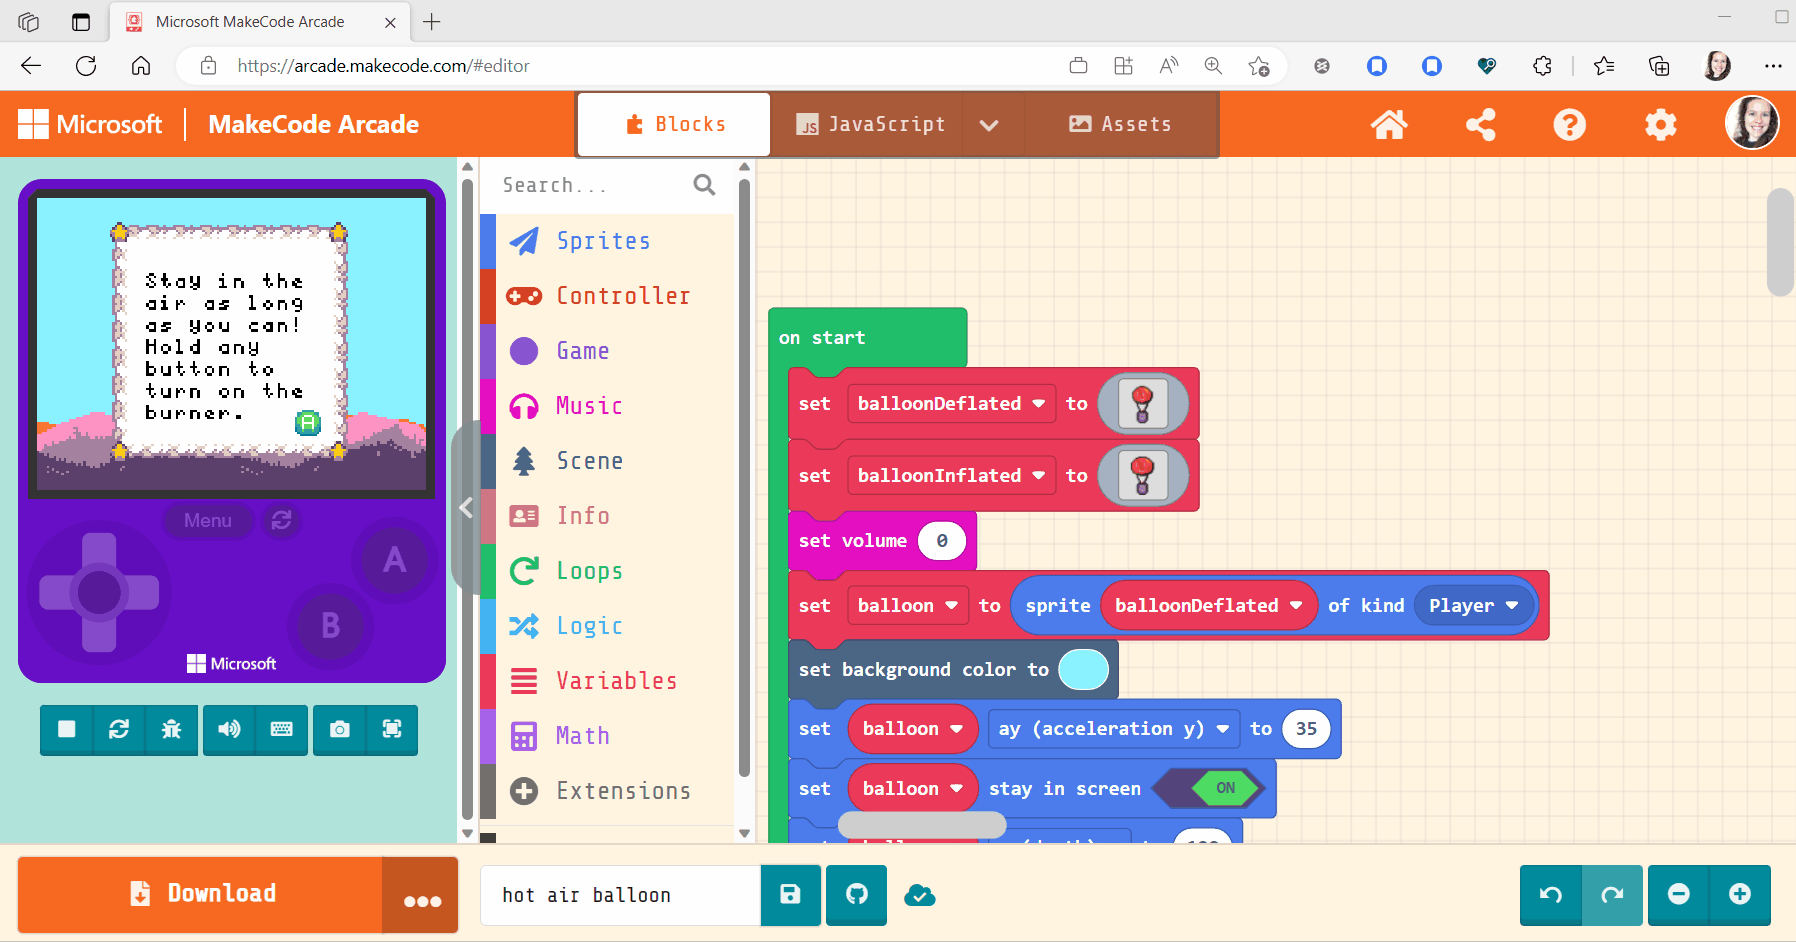This screenshot has height=942, width=1796.
Task: Click the background color swatch
Action: tap(1085, 669)
